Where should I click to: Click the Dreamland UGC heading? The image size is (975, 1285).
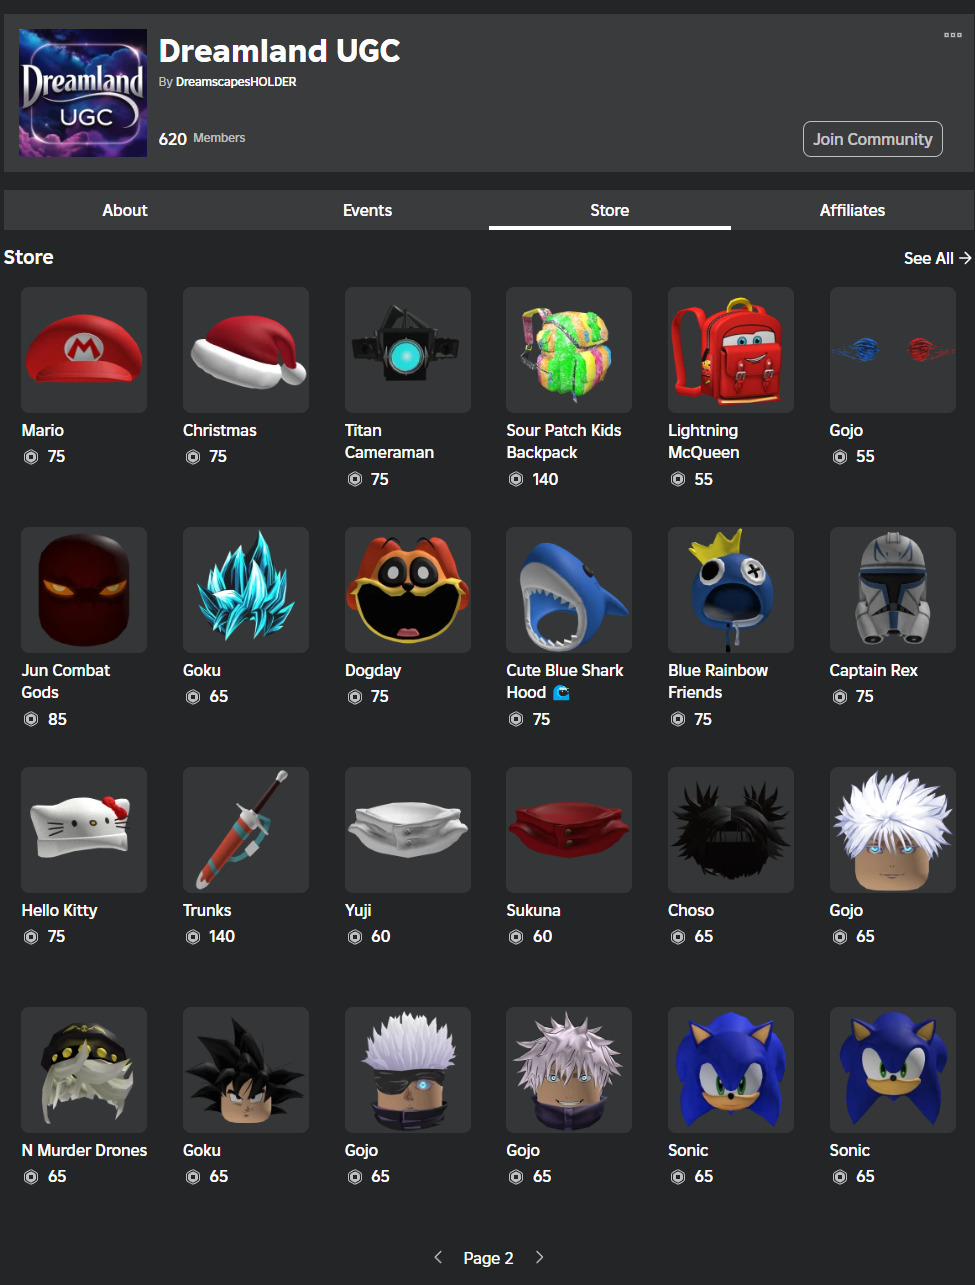click(x=280, y=51)
